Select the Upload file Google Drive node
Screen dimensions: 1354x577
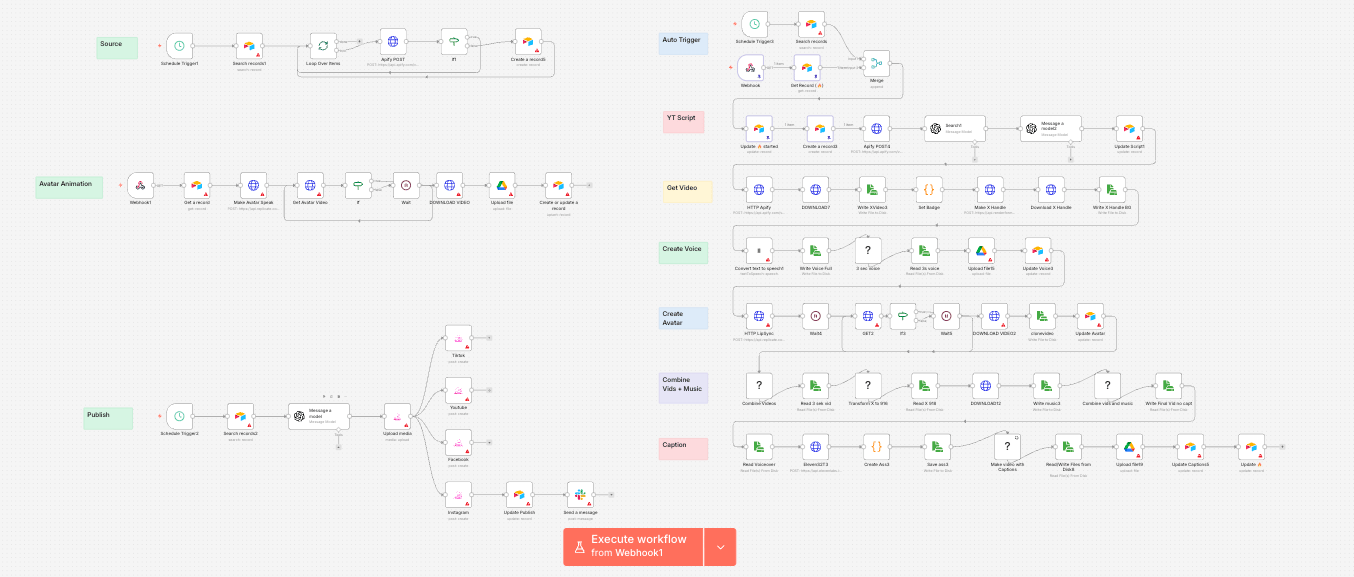point(501,185)
